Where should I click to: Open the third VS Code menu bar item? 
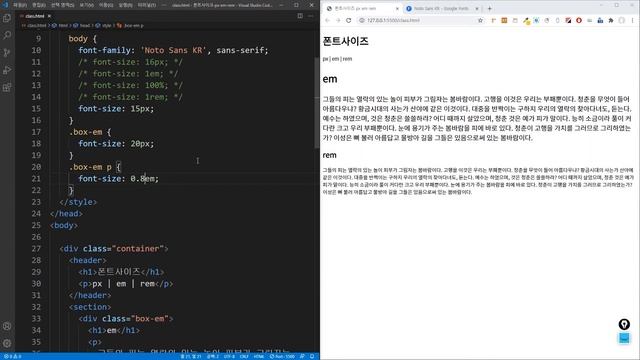point(62,5)
